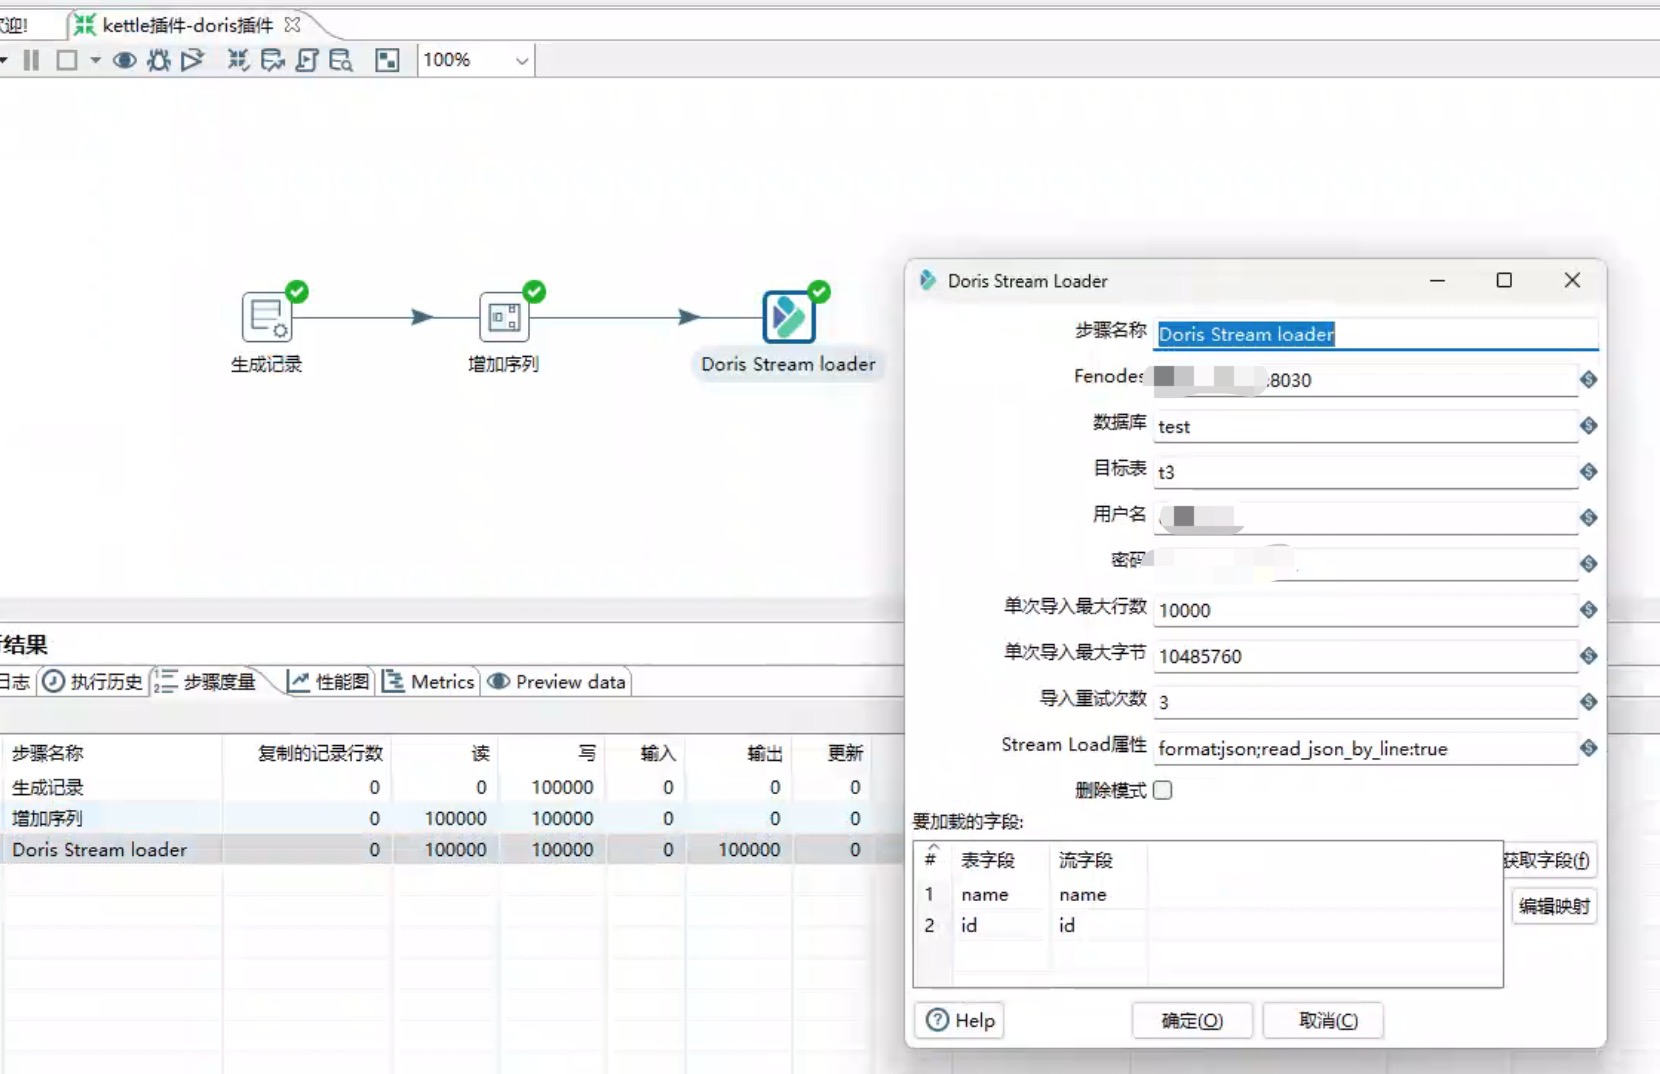Open Help in Doris Stream Loader dialog
Image resolution: width=1660 pixels, height=1074 pixels.
click(x=960, y=1020)
